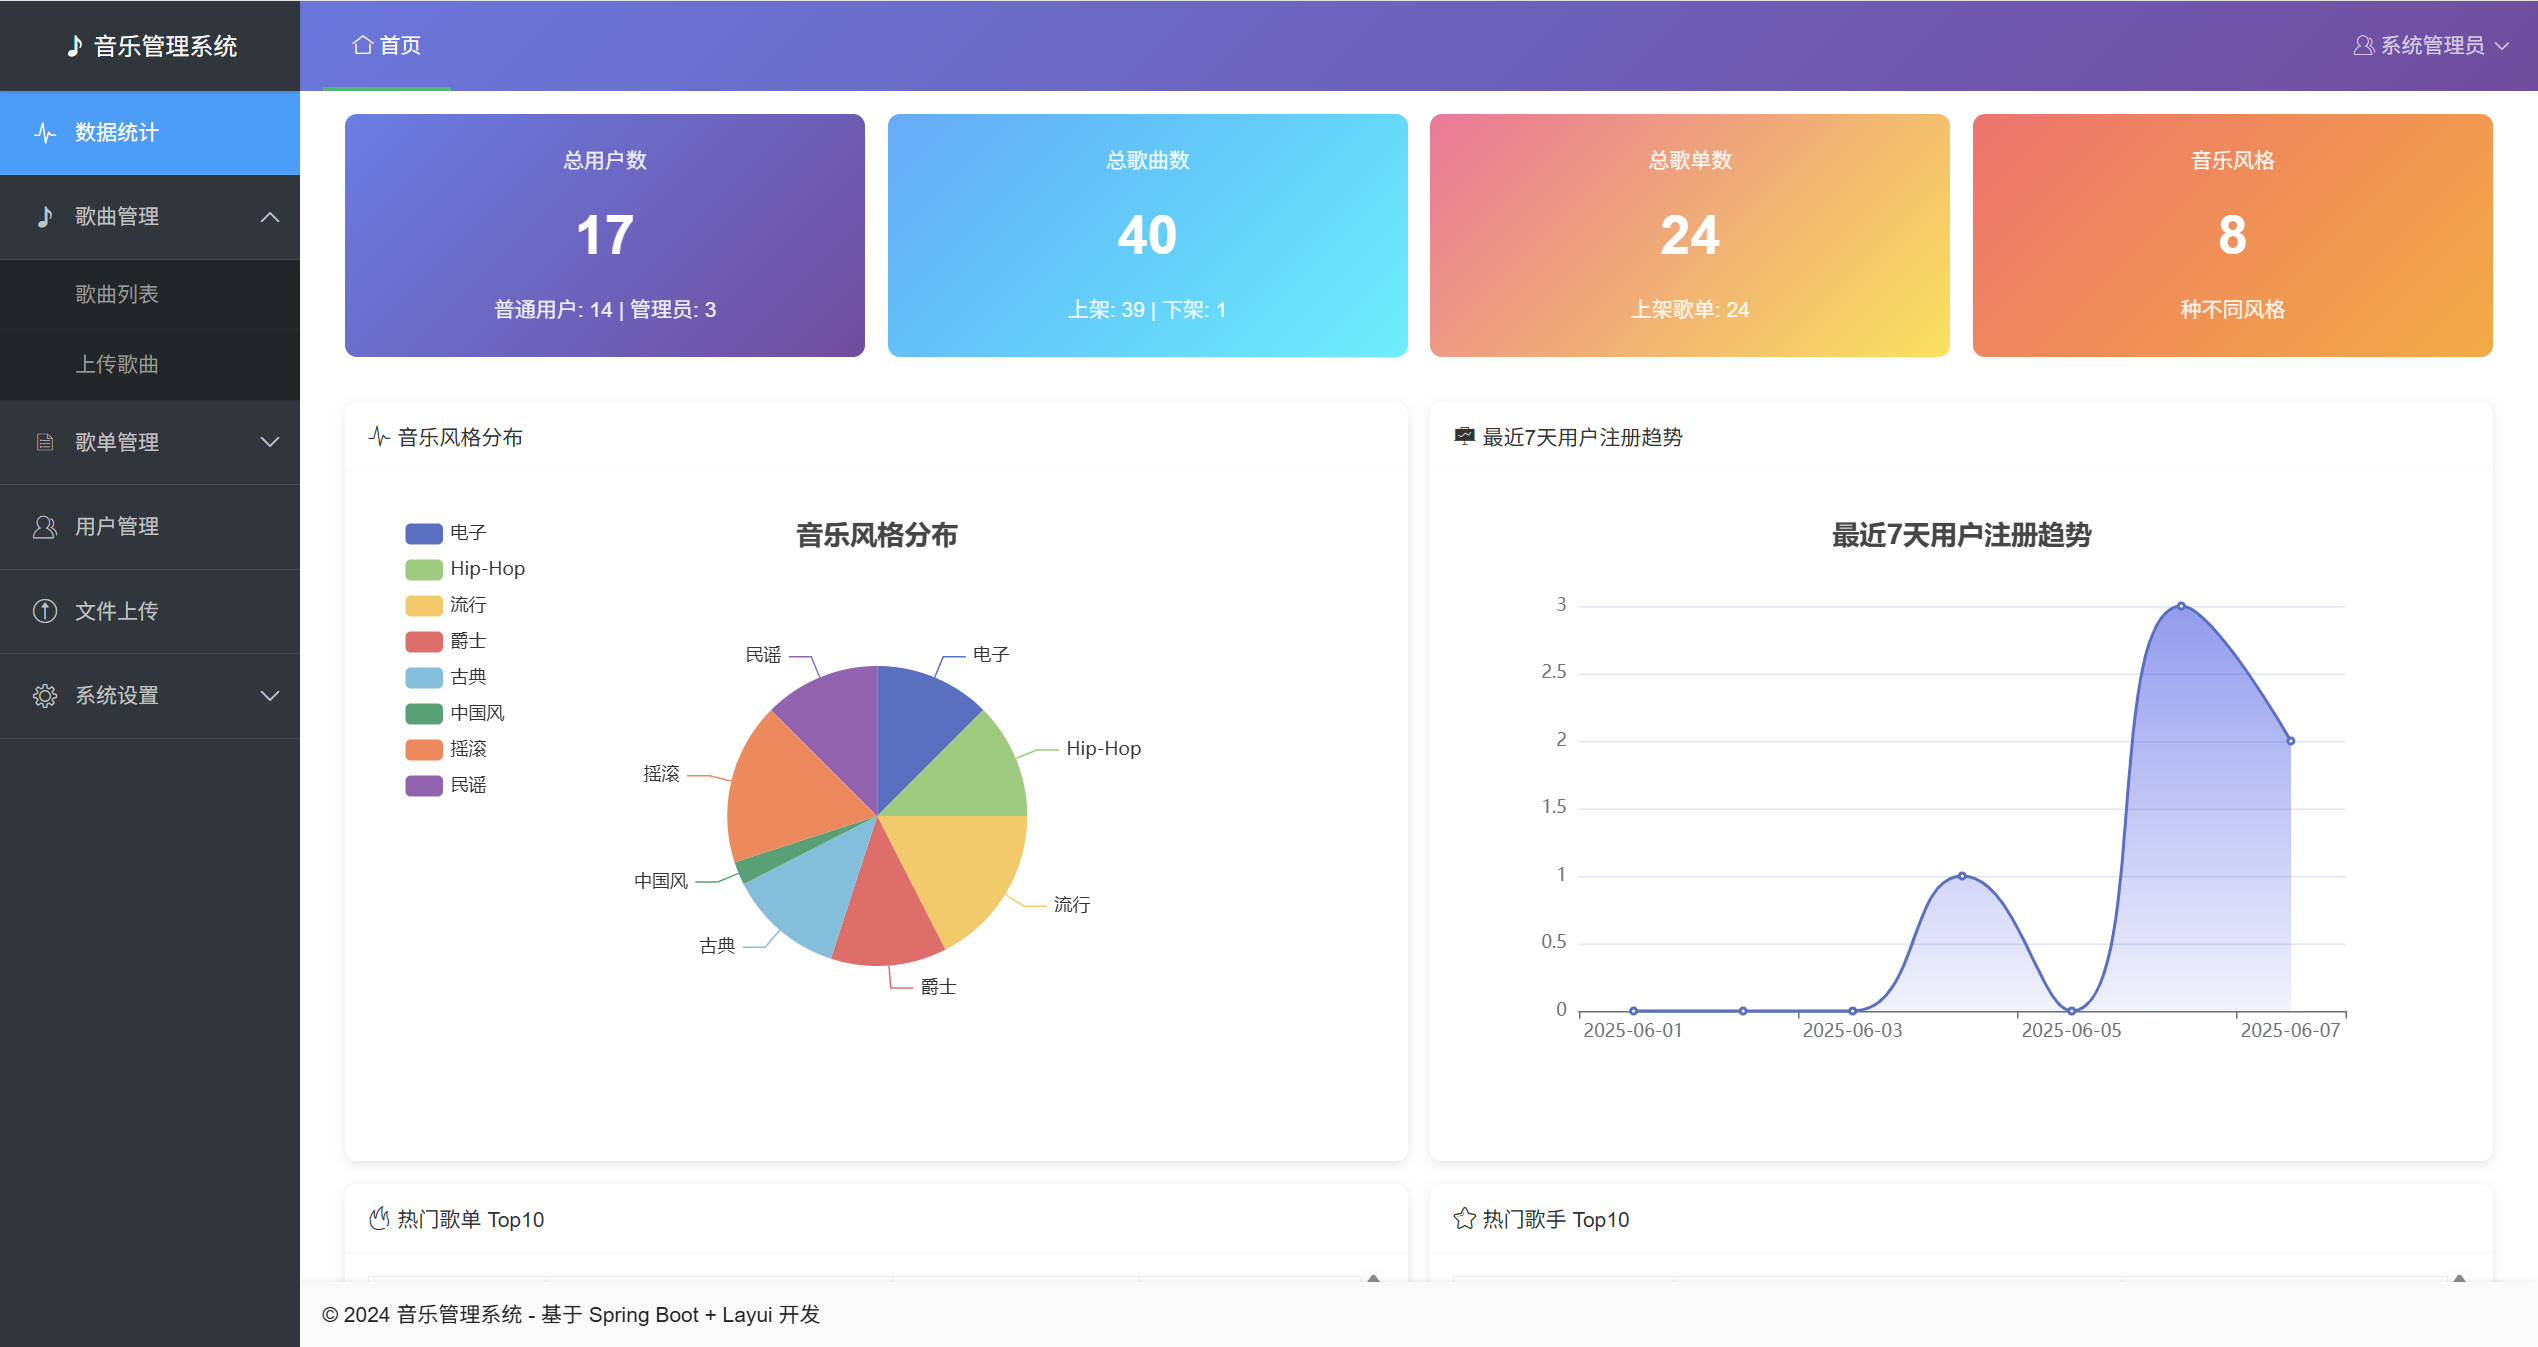Expand the 歌单管理 submenu arrow
2538x1347 pixels.
270,442
